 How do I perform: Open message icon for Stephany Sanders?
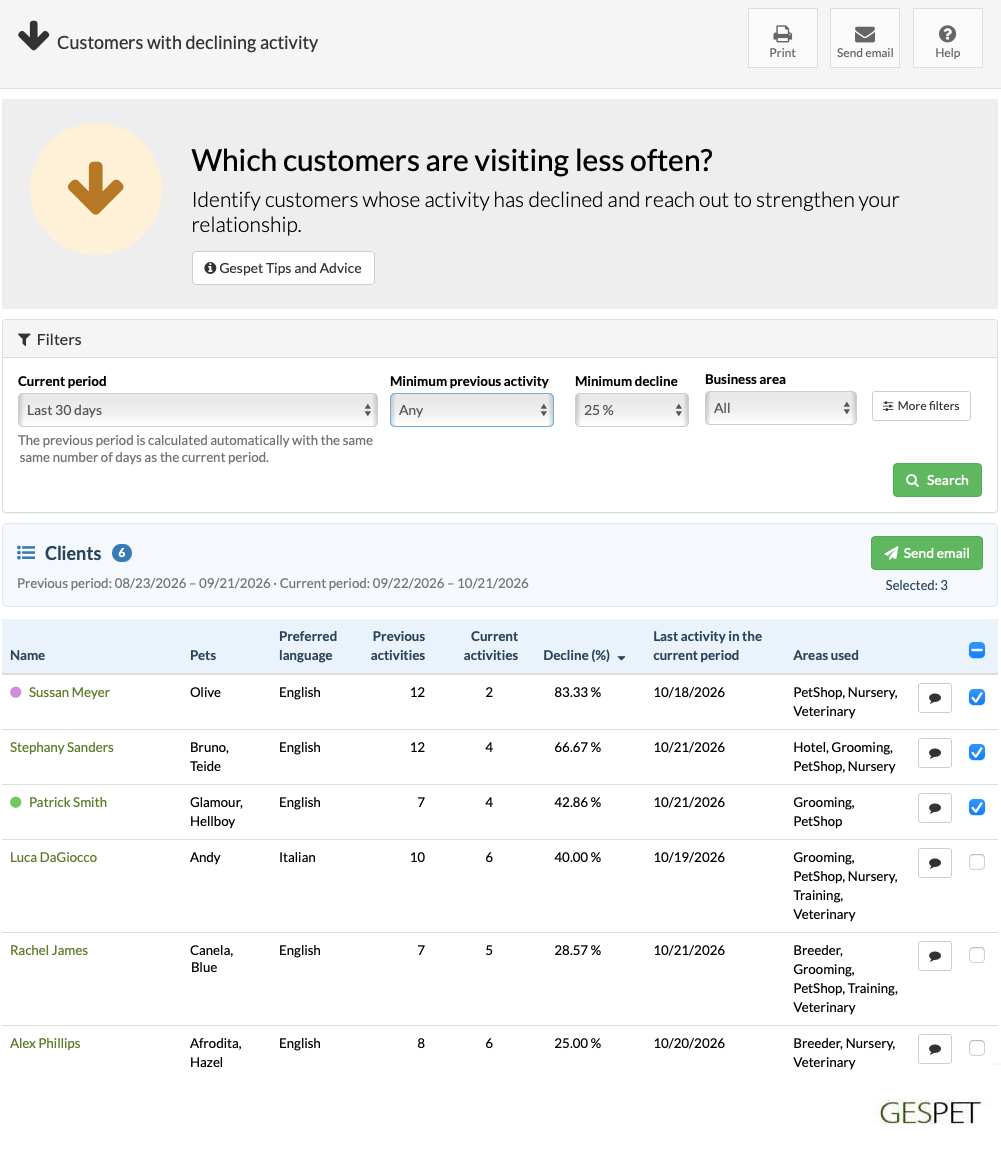pos(935,753)
